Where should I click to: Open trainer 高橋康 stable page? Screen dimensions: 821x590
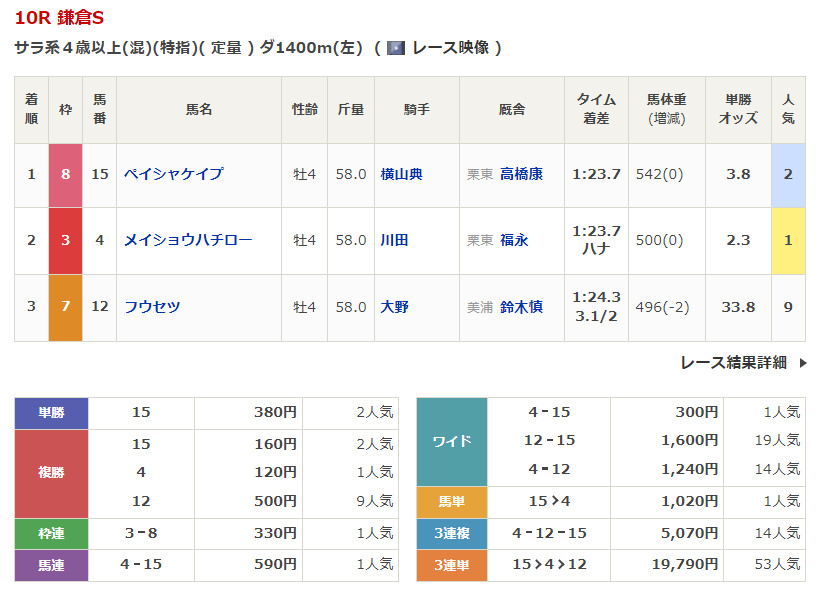(521, 174)
